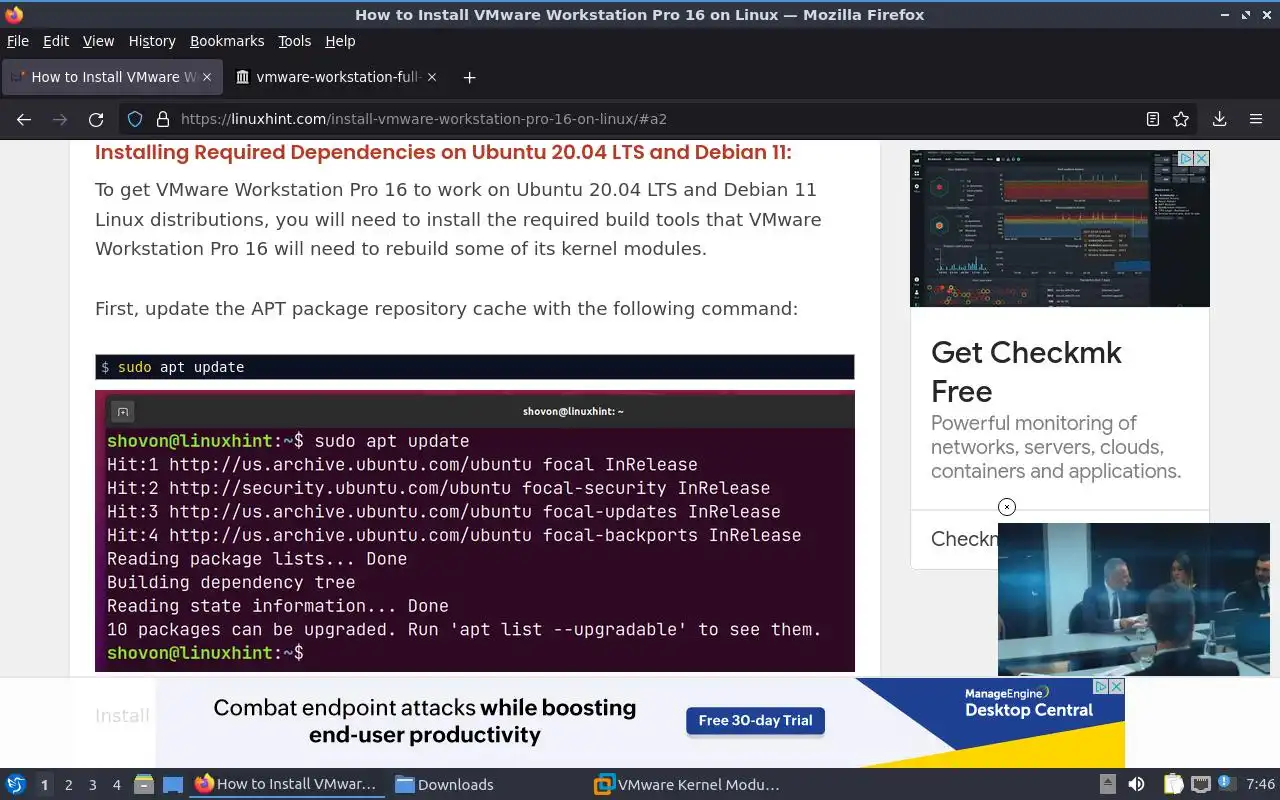Go back to the previous page
The image size is (1280, 800).
[24, 119]
